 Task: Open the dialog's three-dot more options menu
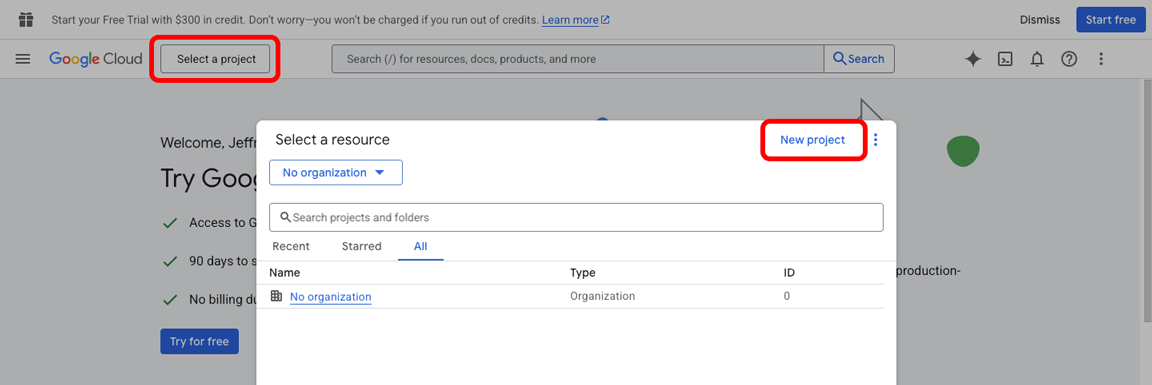[x=875, y=140]
